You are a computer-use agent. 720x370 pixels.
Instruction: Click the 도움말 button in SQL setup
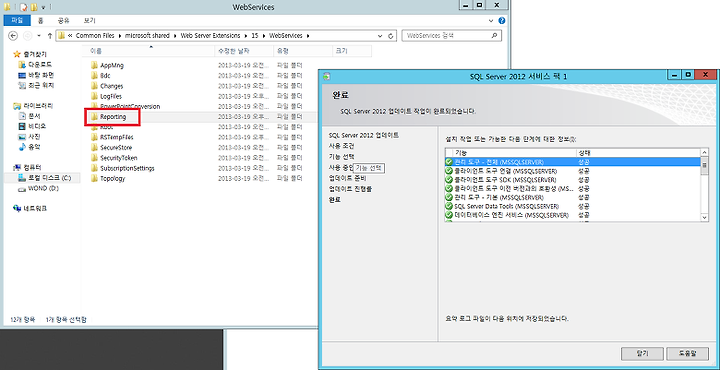click(687, 353)
